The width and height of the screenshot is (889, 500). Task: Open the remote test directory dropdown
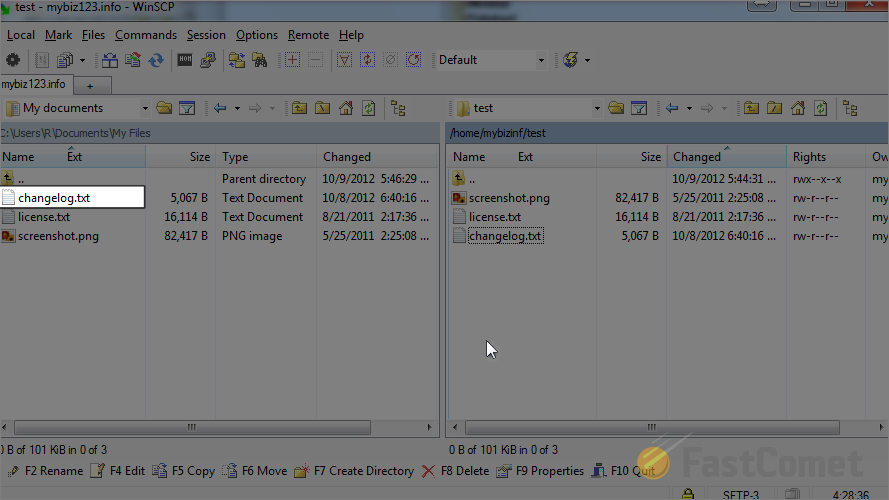pos(596,108)
